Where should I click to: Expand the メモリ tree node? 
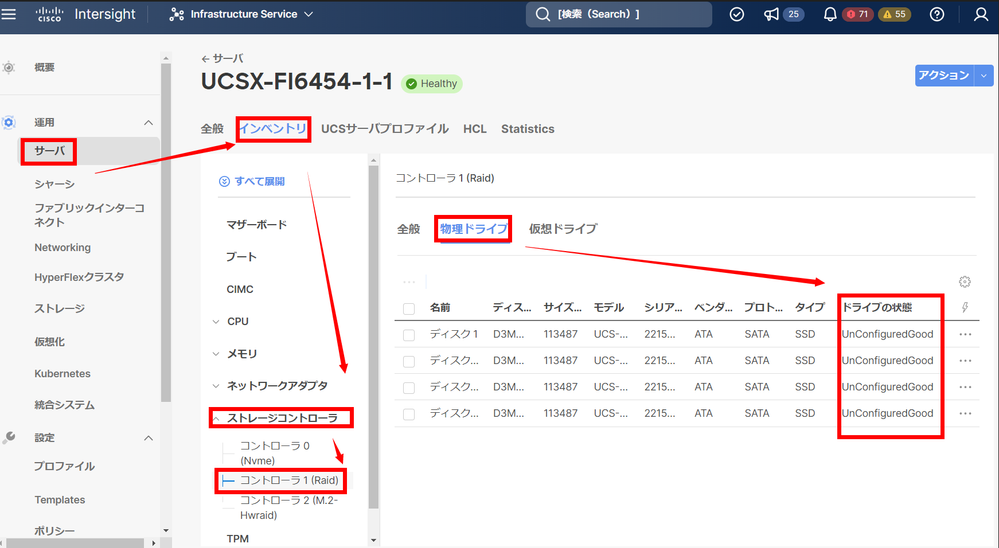(216, 354)
